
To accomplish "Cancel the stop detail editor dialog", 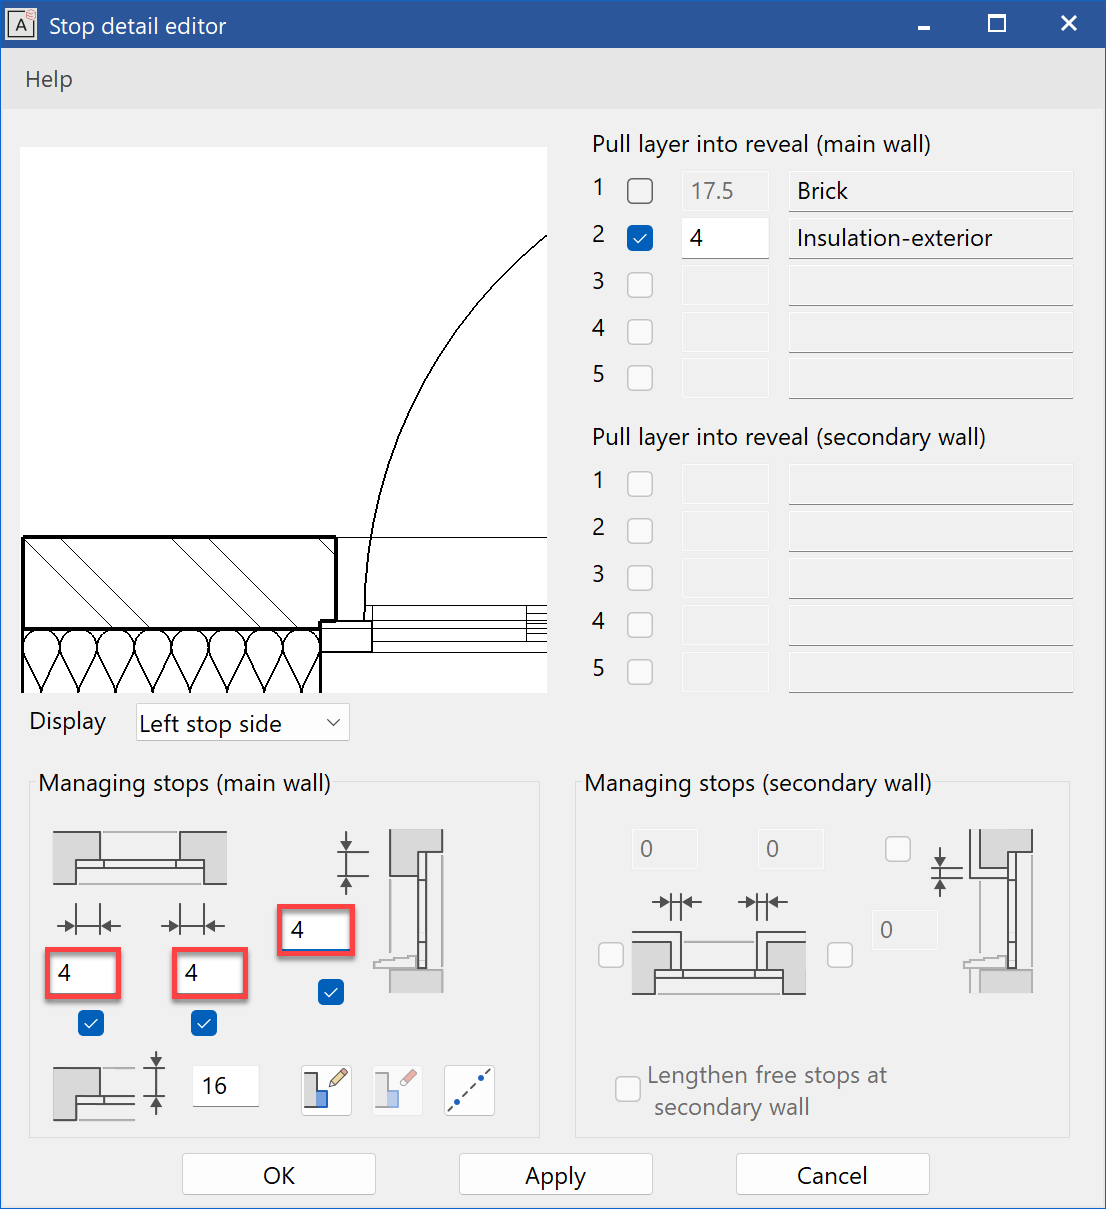I will [x=832, y=1175].
